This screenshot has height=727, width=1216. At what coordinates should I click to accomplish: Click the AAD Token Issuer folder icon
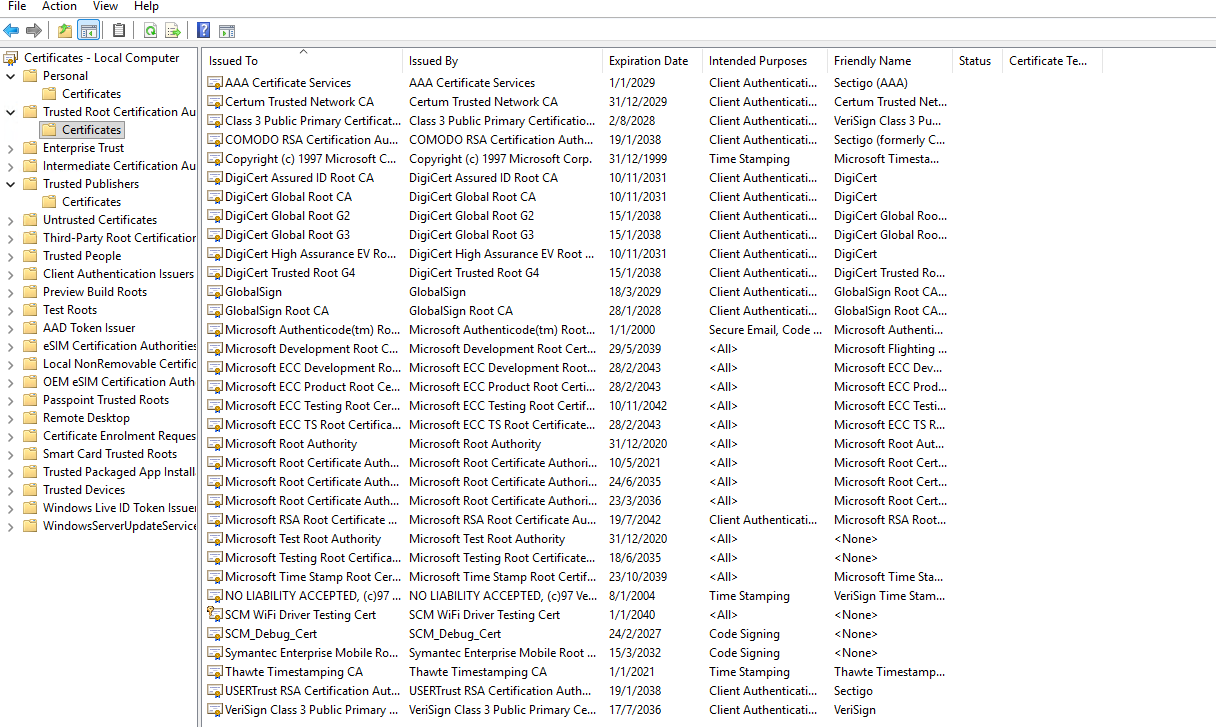(30, 328)
